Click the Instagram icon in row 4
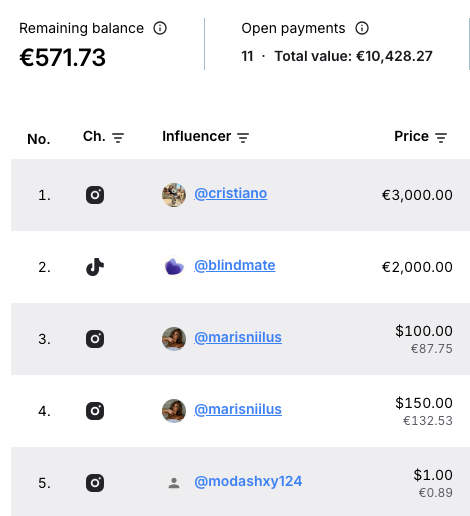The width and height of the screenshot is (470, 516). pyautogui.click(x=95, y=411)
